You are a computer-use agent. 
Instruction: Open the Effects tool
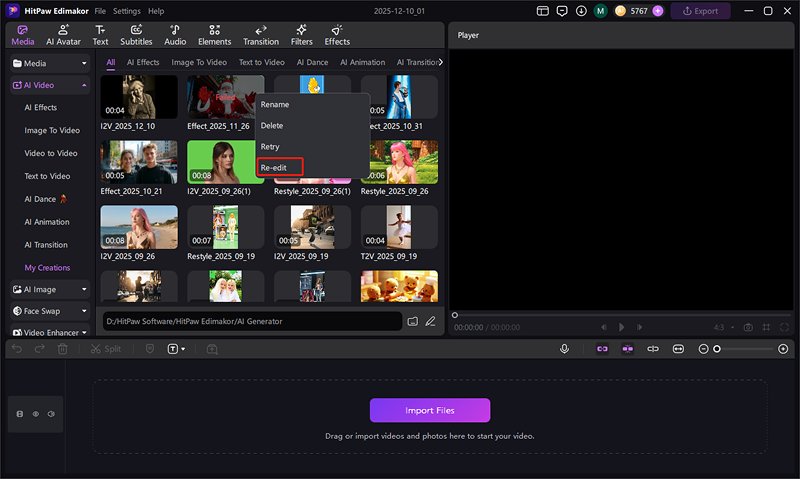click(337, 35)
